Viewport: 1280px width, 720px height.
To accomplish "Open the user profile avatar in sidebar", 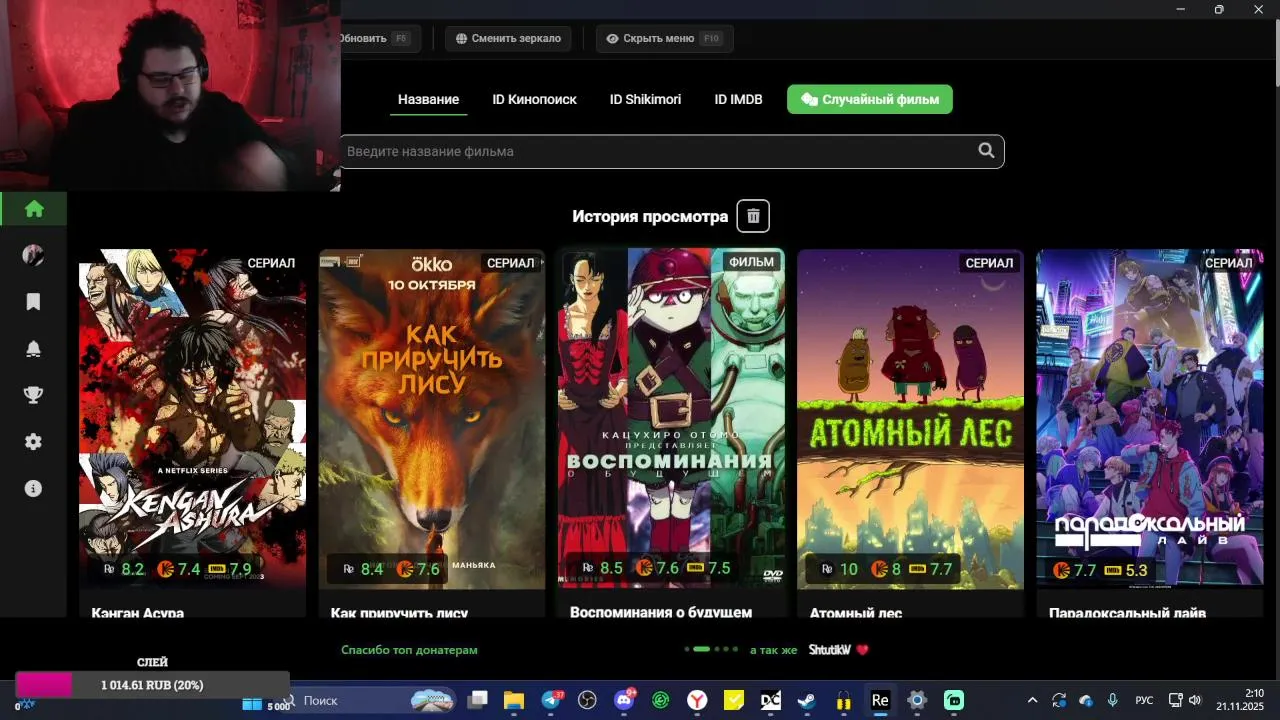I will coord(33,255).
